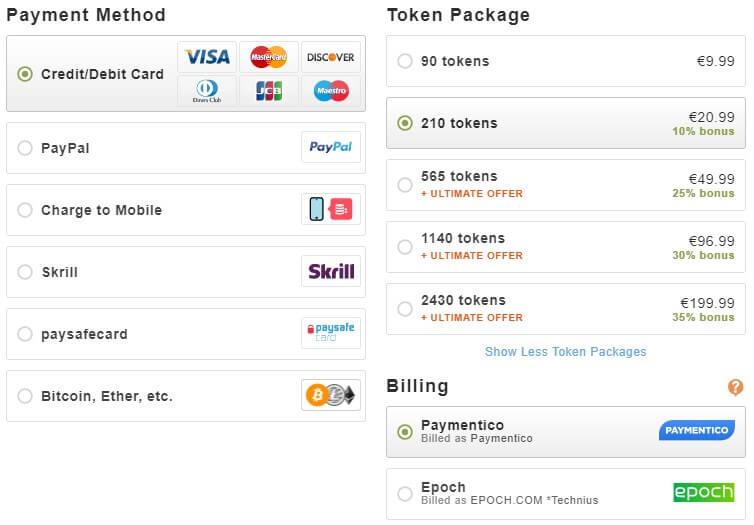This screenshot has width=754, height=525.
Task: Click the €96.99 price text
Action: pyautogui.click(x=712, y=241)
